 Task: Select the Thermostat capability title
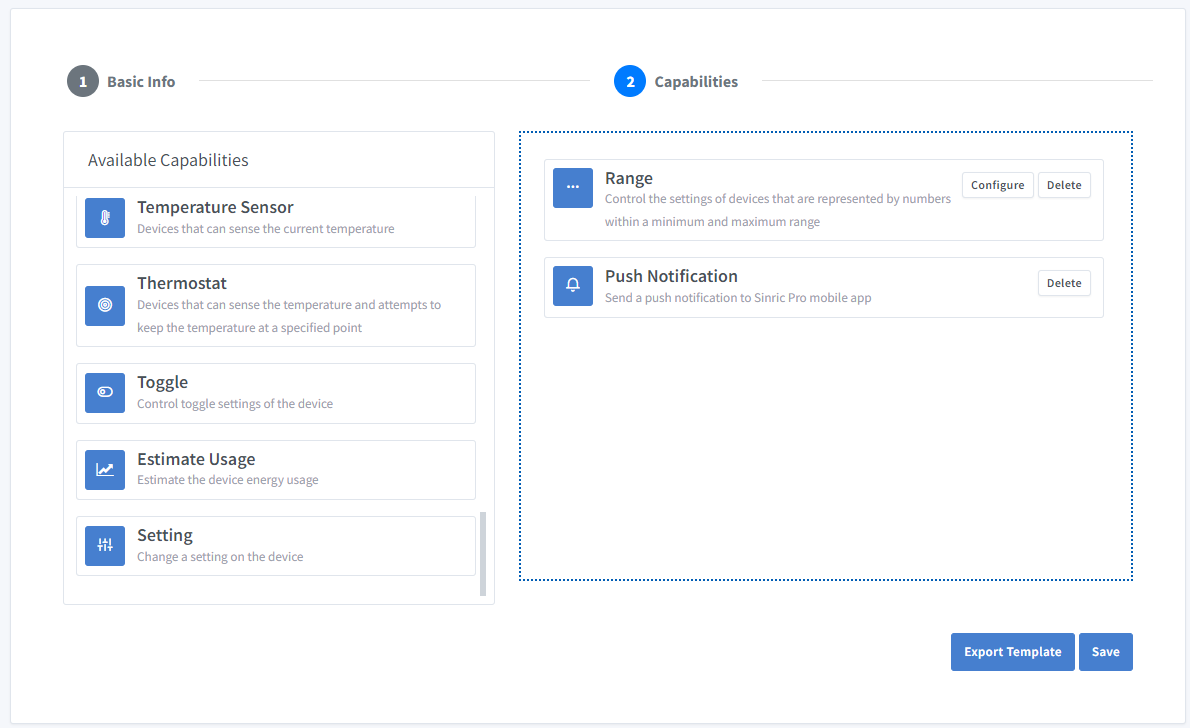coord(182,284)
